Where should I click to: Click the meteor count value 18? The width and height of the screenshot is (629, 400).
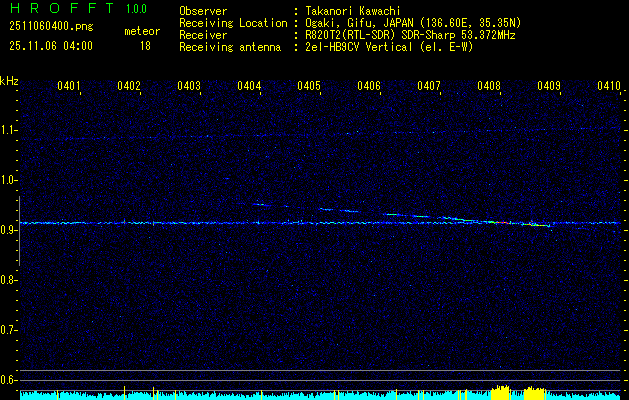(x=145, y=46)
